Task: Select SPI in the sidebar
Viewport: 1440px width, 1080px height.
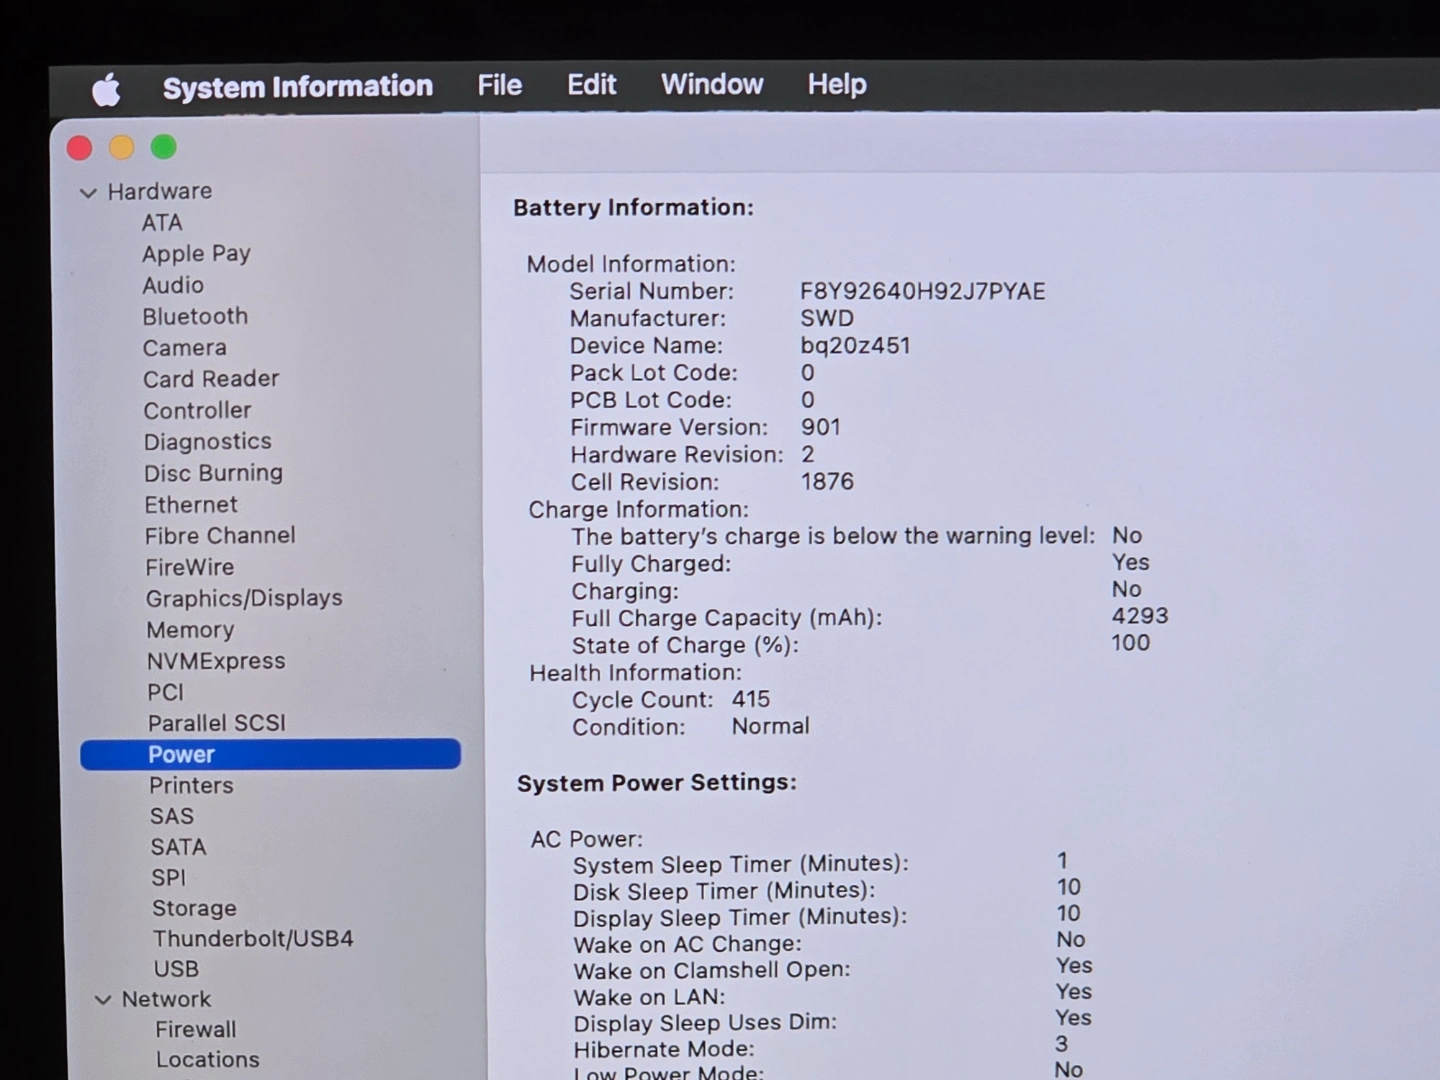Action: [x=168, y=878]
